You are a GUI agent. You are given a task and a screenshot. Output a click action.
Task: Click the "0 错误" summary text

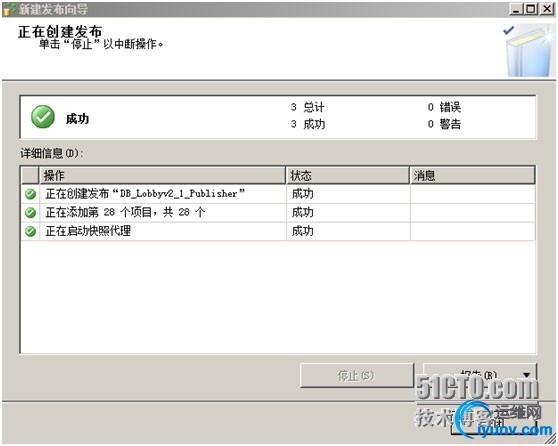click(x=444, y=107)
